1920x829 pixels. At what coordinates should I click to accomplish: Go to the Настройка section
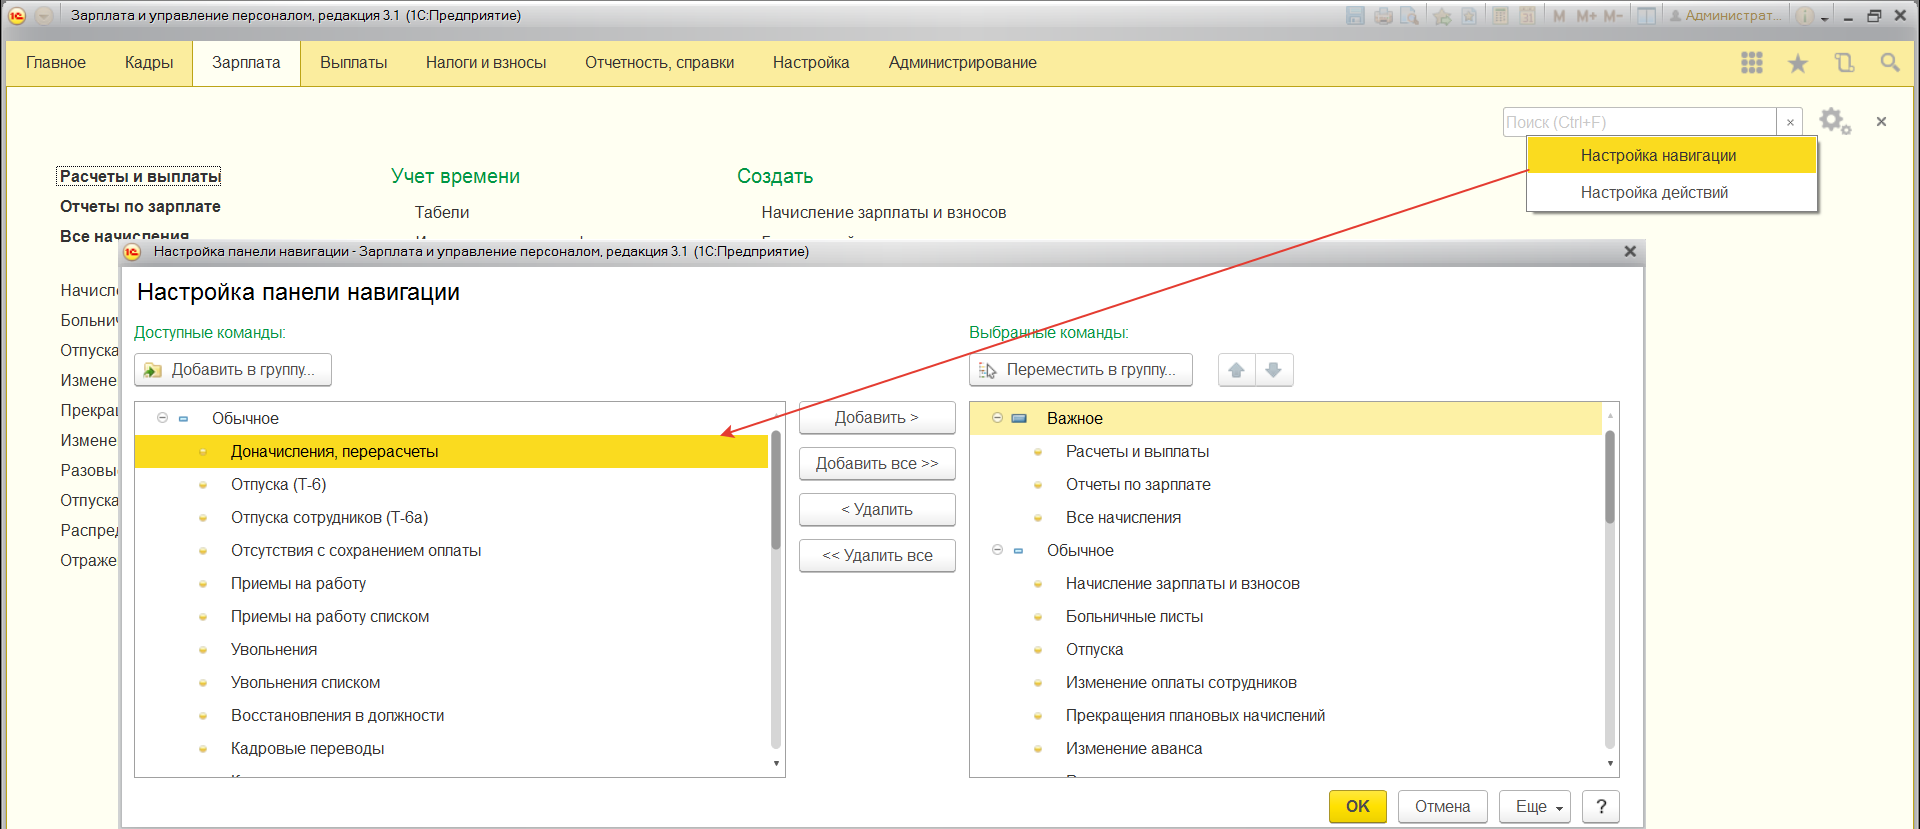(x=811, y=63)
